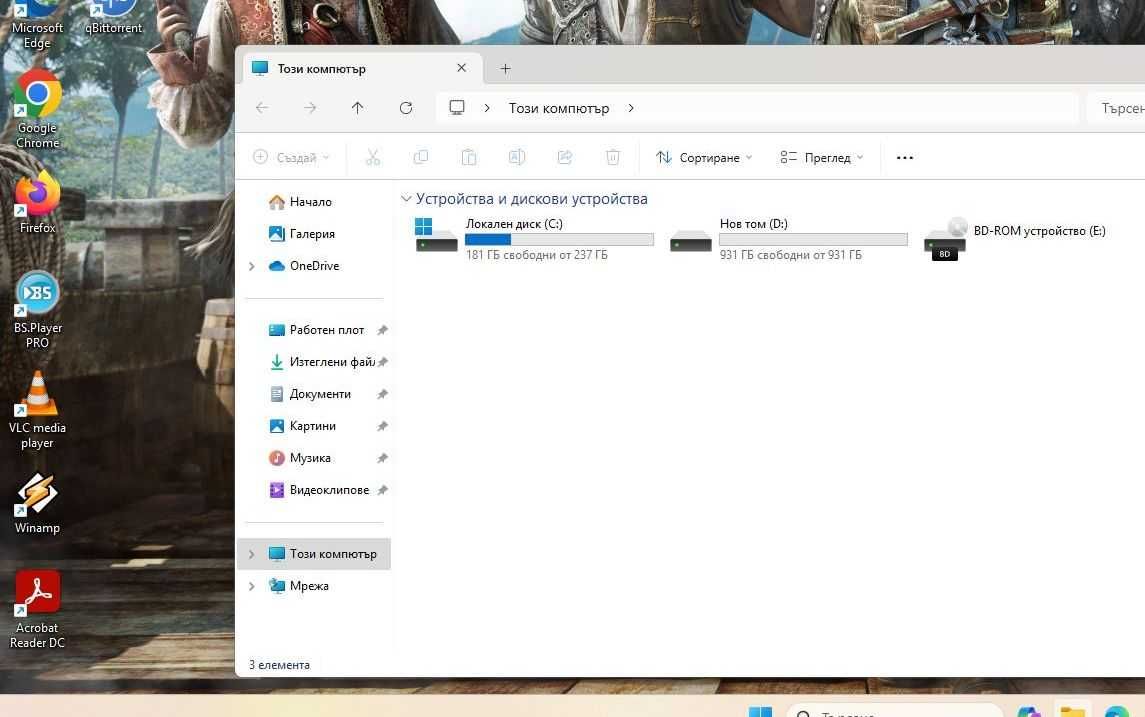Click '931 ГБ свободни от 931 ГБ' text

791,255
